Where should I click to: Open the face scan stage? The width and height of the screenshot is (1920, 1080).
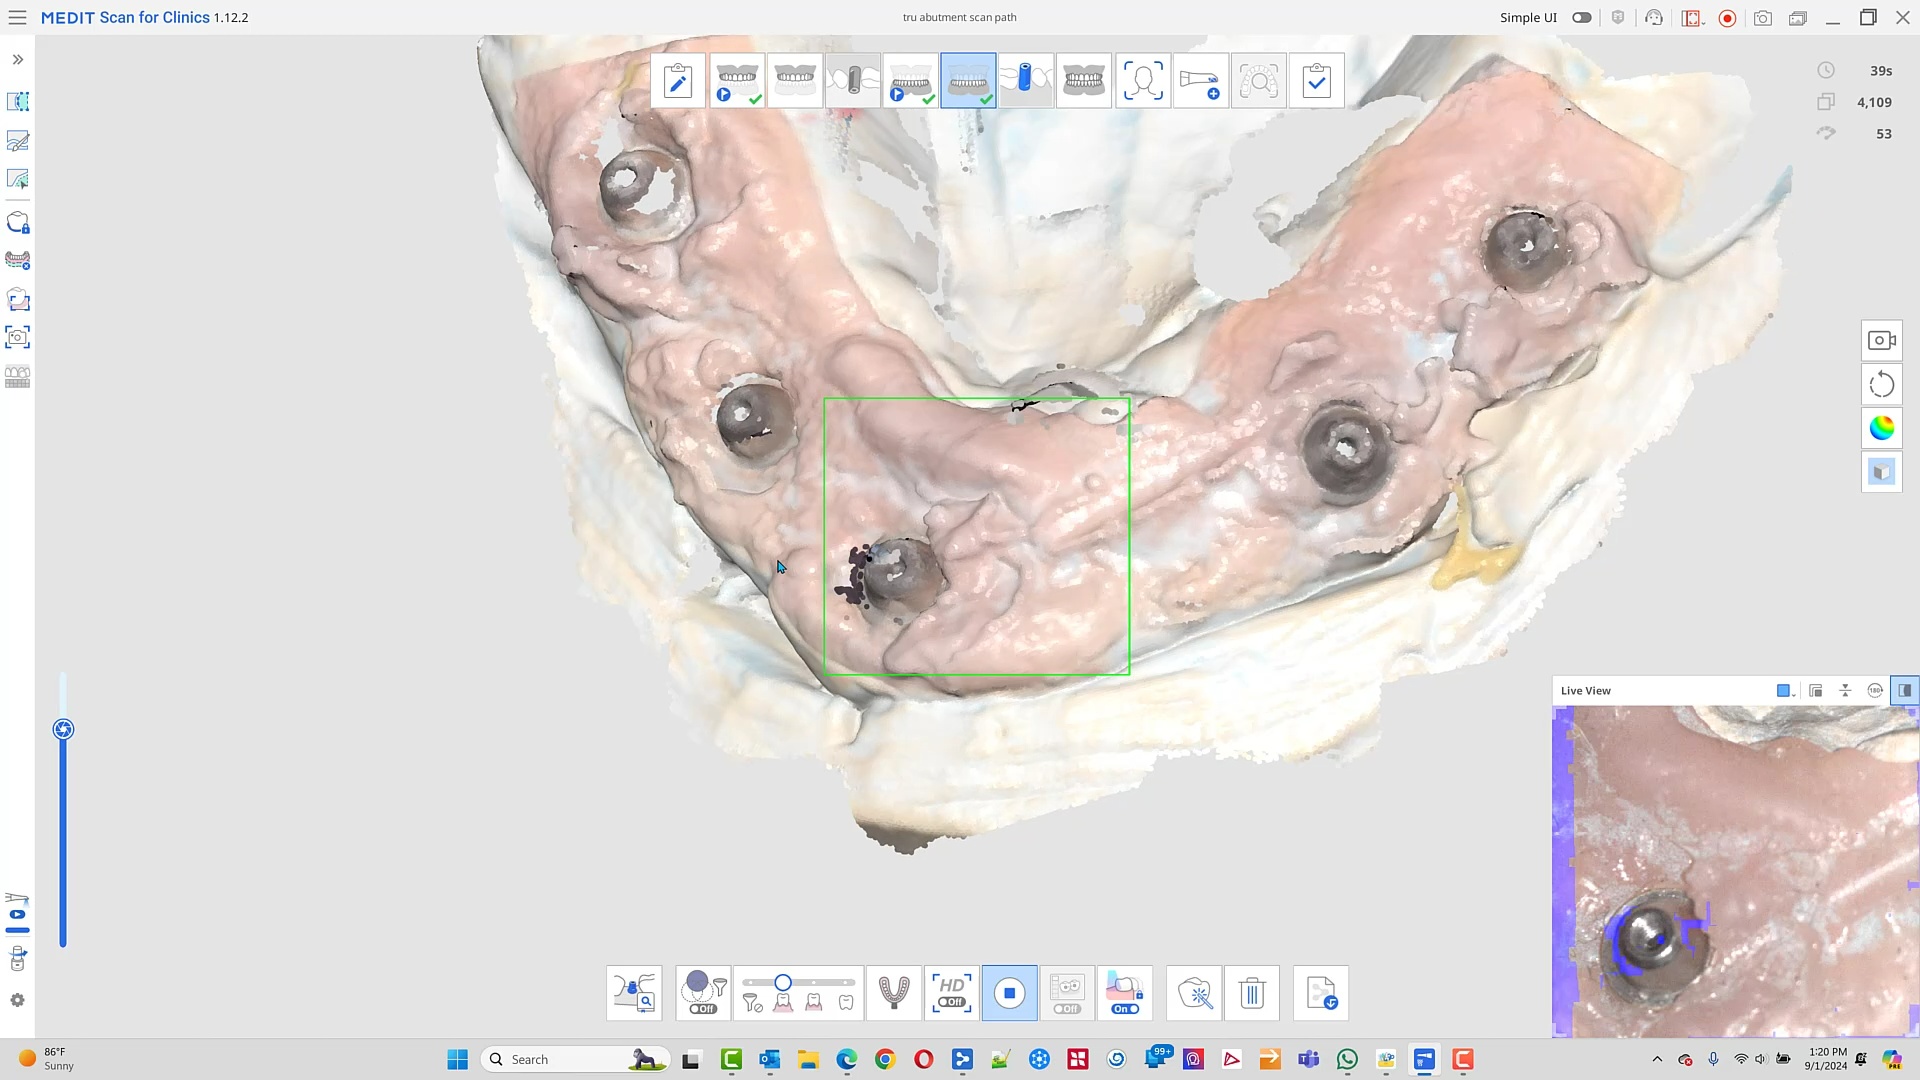1143,80
